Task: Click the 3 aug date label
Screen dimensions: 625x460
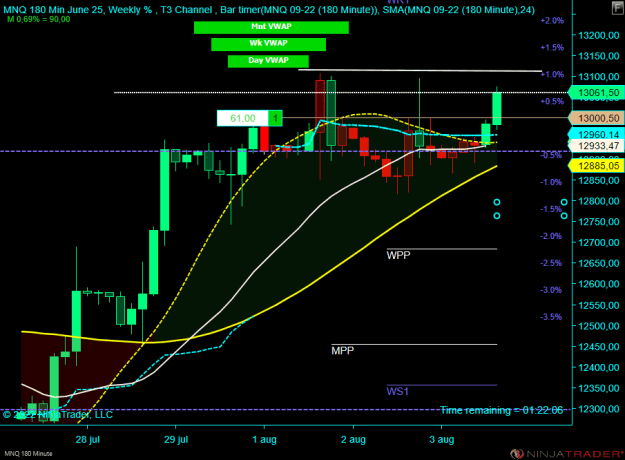Action: coord(442,440)
